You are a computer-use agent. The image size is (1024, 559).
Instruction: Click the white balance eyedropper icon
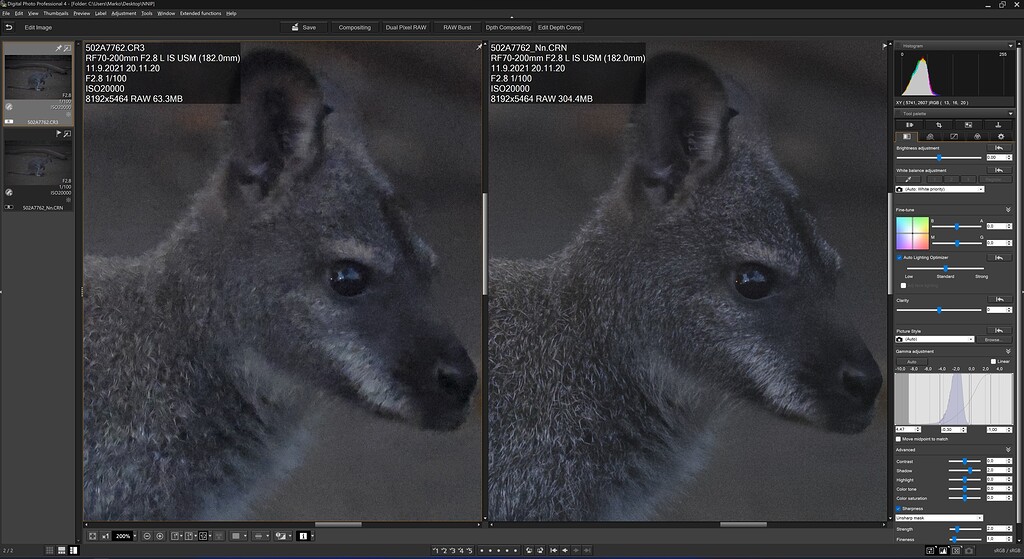click(908, 178)
